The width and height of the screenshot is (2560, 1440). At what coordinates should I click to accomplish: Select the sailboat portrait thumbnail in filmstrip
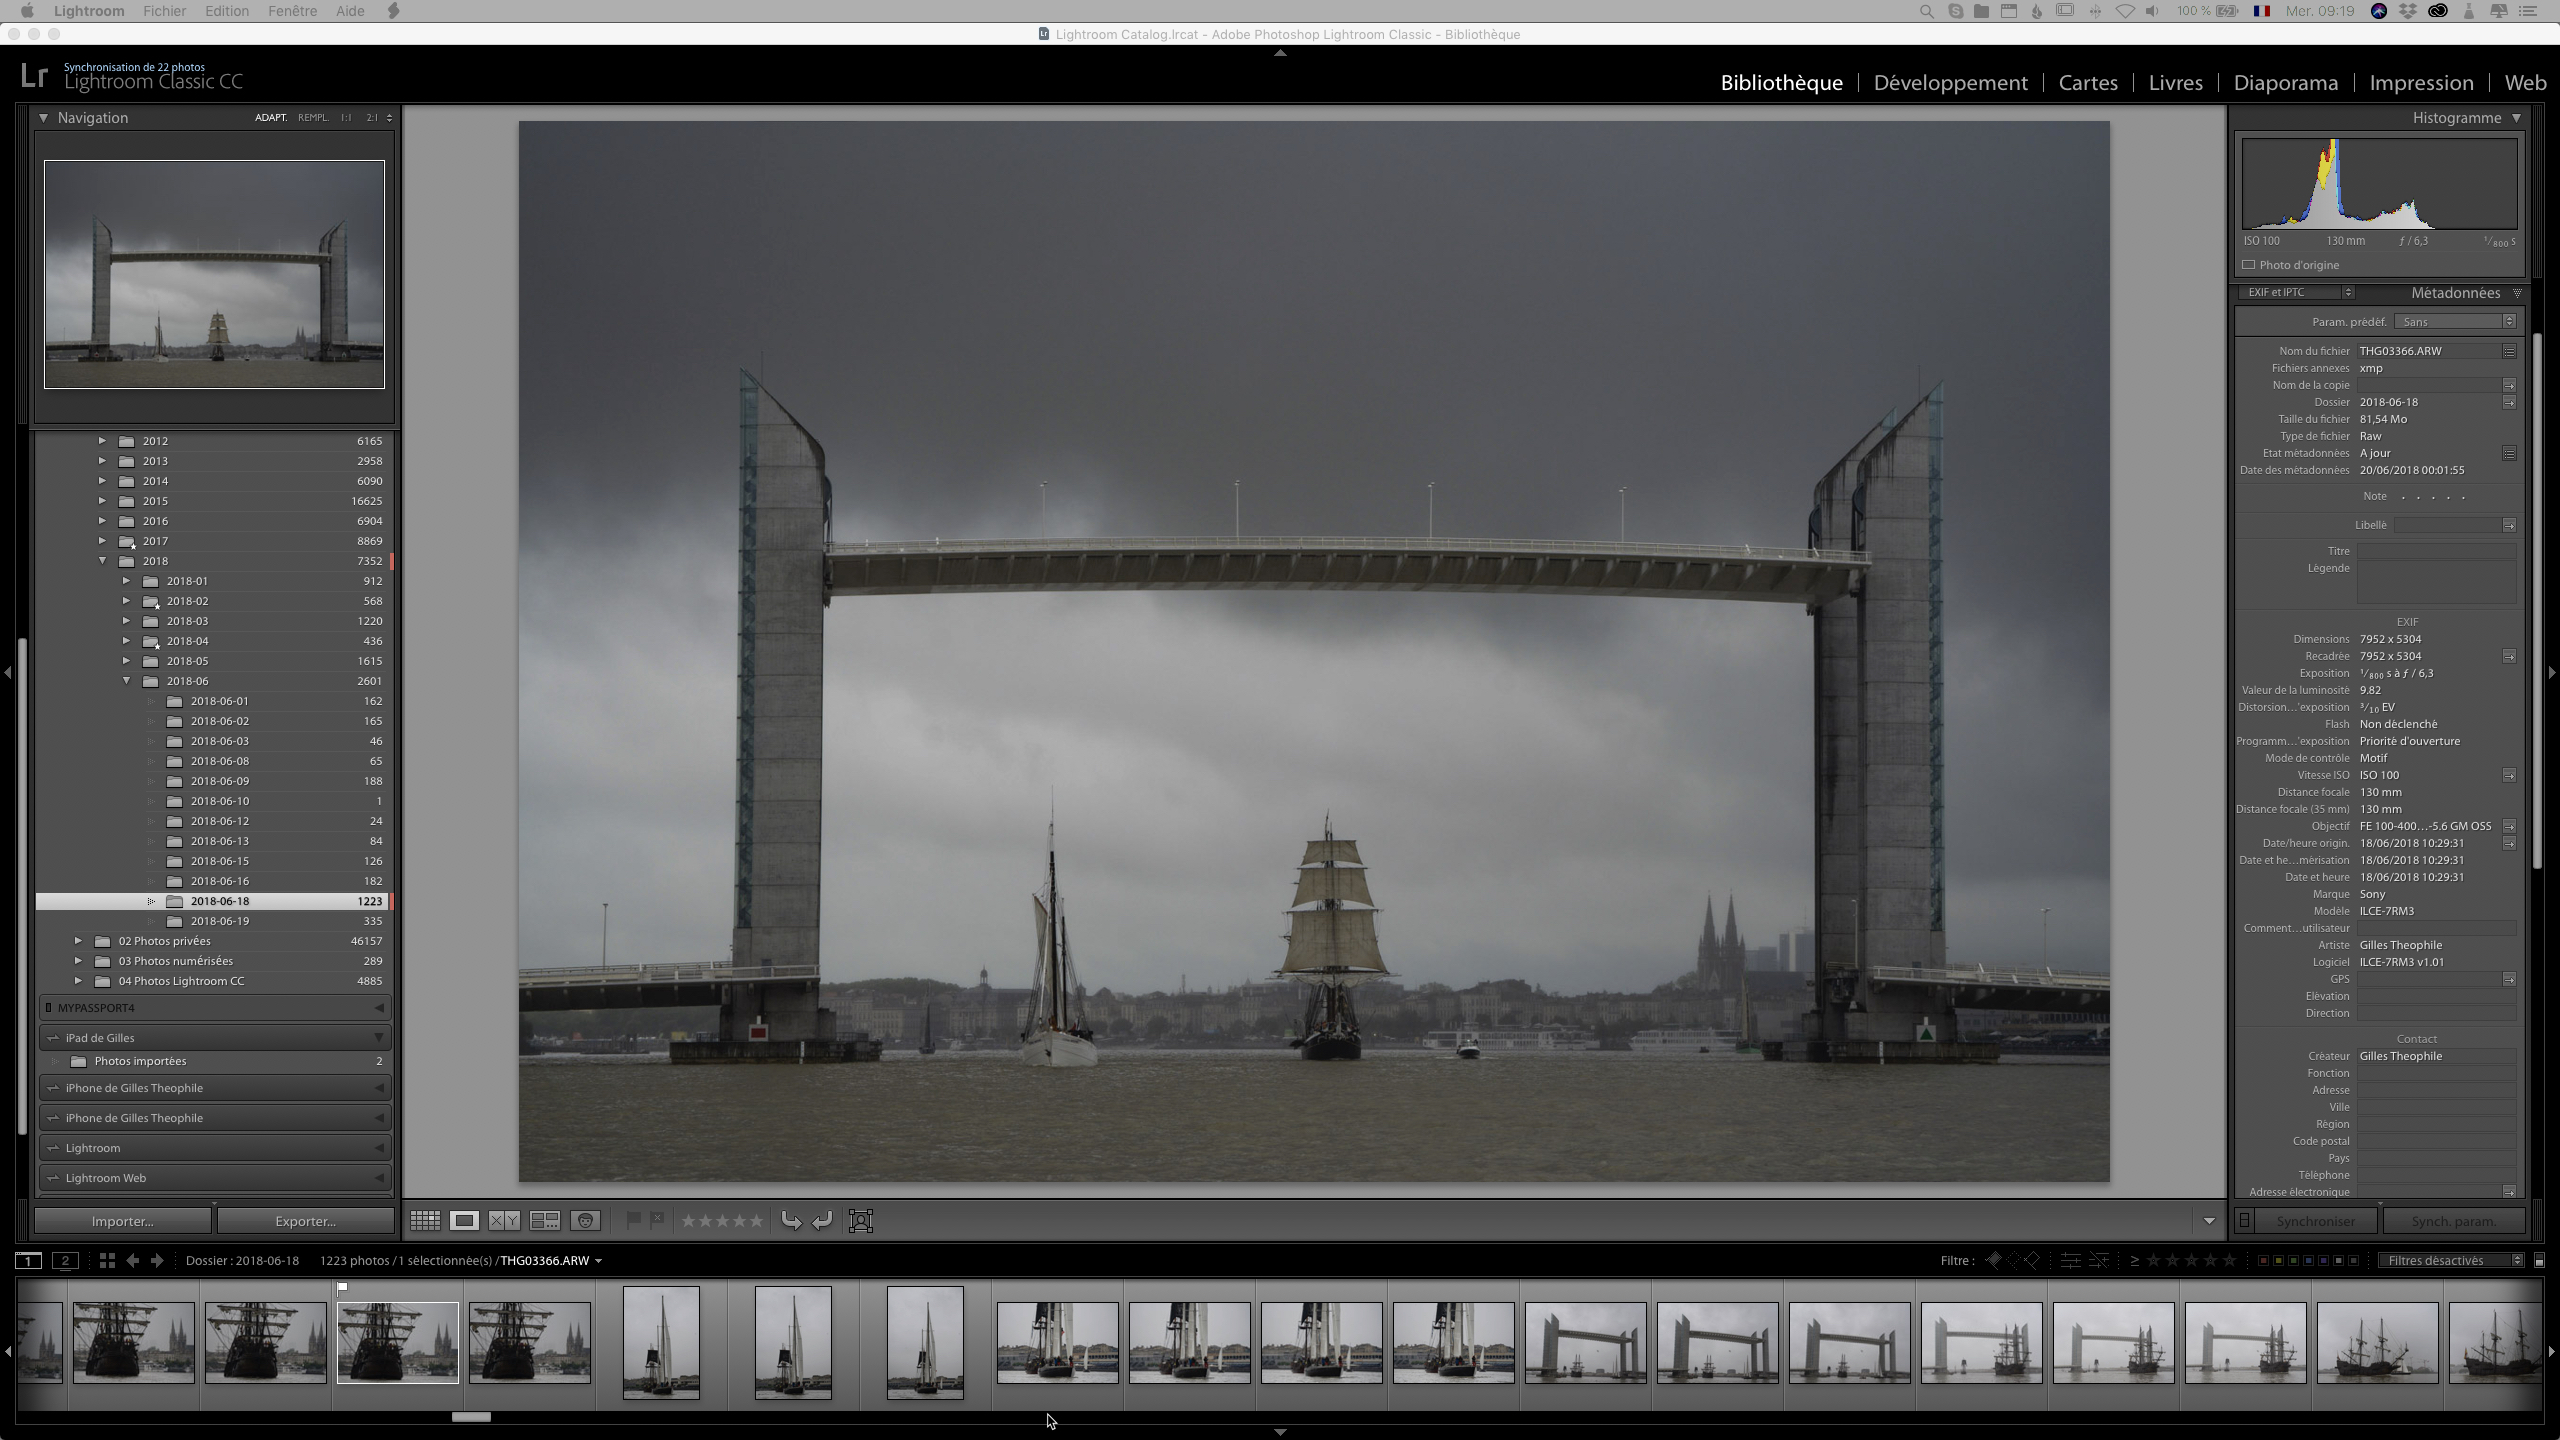pos(661,1342)
